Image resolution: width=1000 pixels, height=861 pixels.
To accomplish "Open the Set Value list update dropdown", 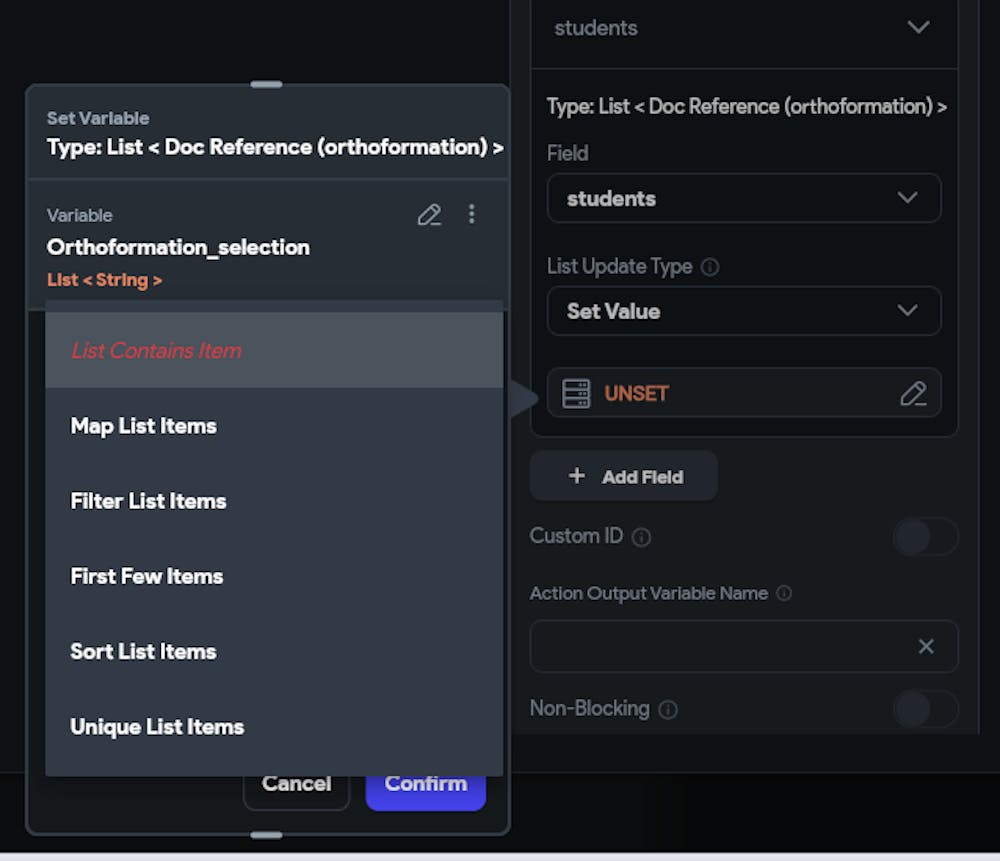I will [743, 311].
